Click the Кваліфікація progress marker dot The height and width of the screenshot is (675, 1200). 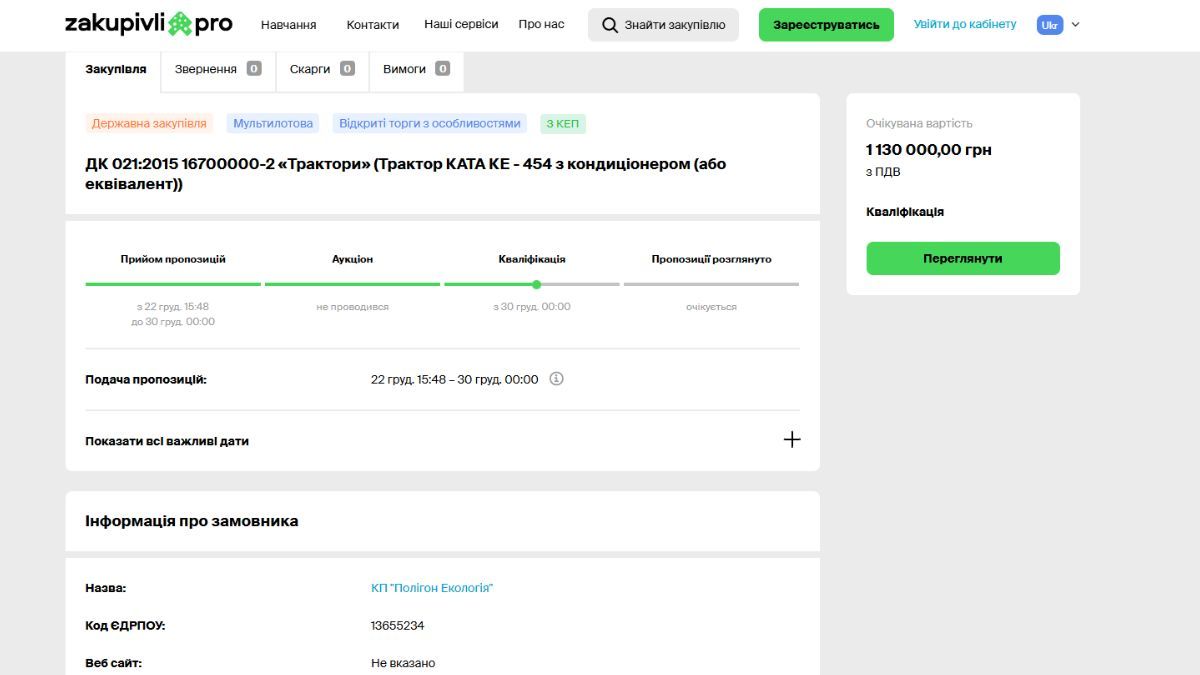click(x=536, y=285)
